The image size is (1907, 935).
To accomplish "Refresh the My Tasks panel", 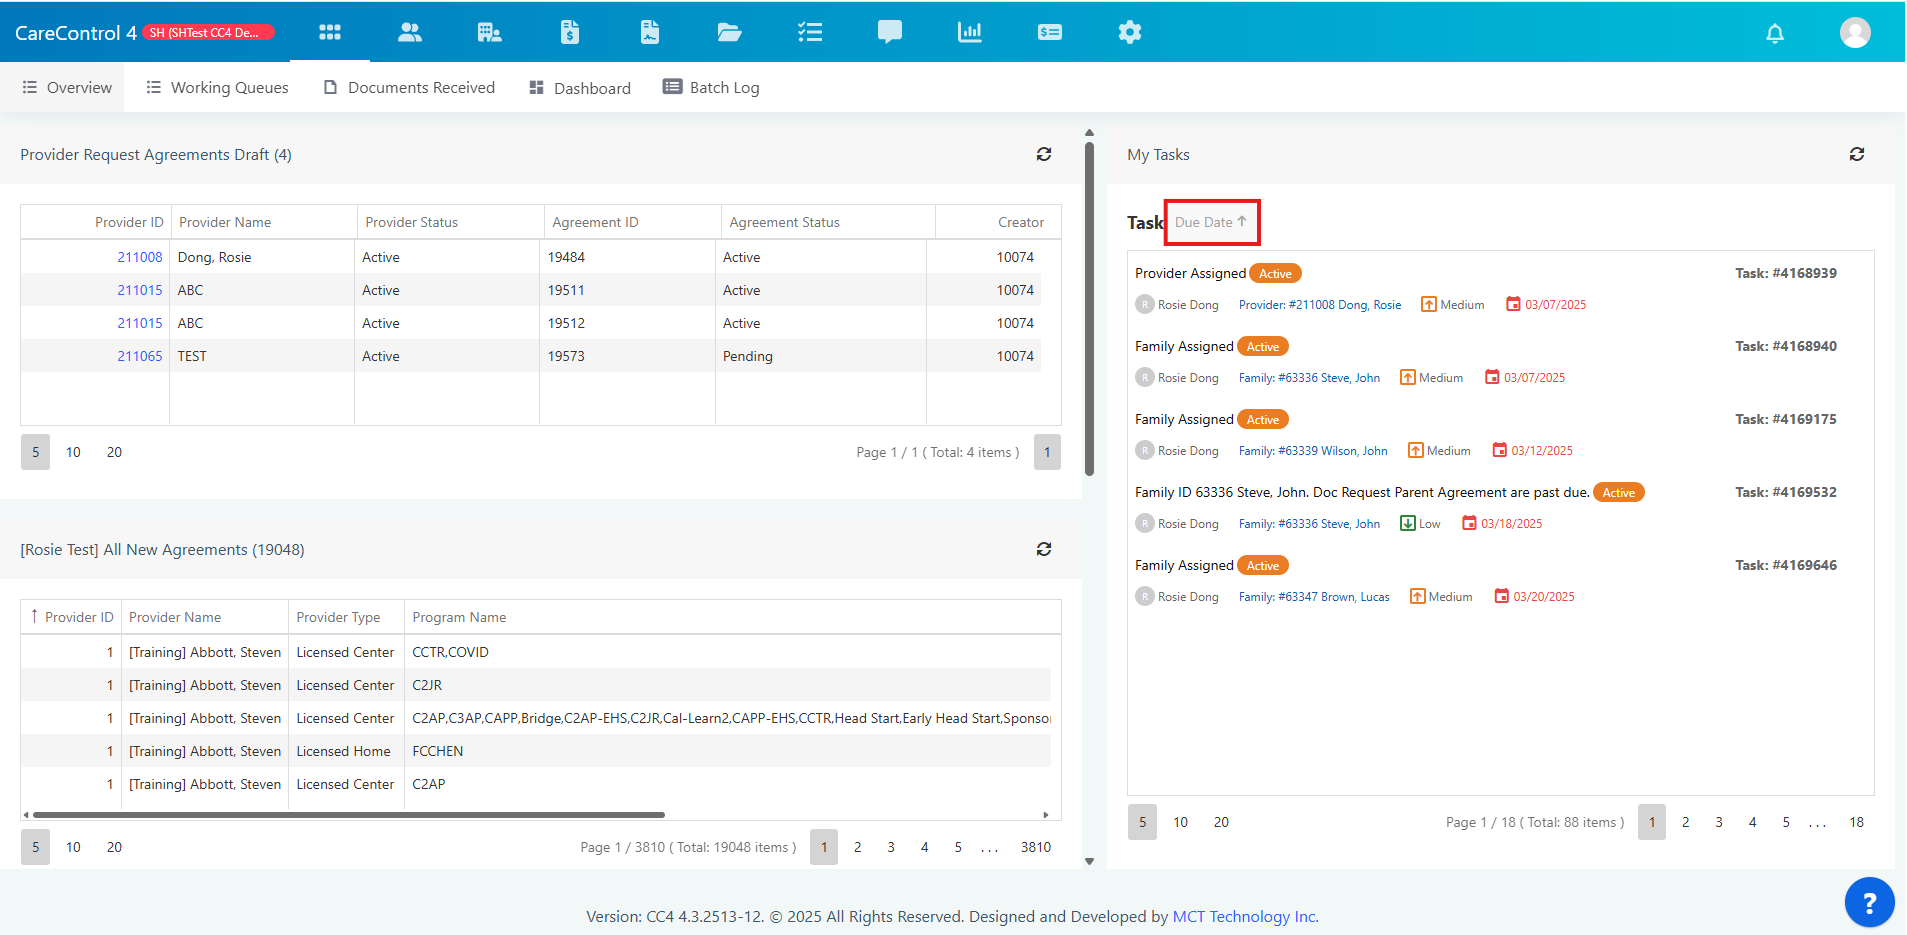I will tap(1857, 154).
